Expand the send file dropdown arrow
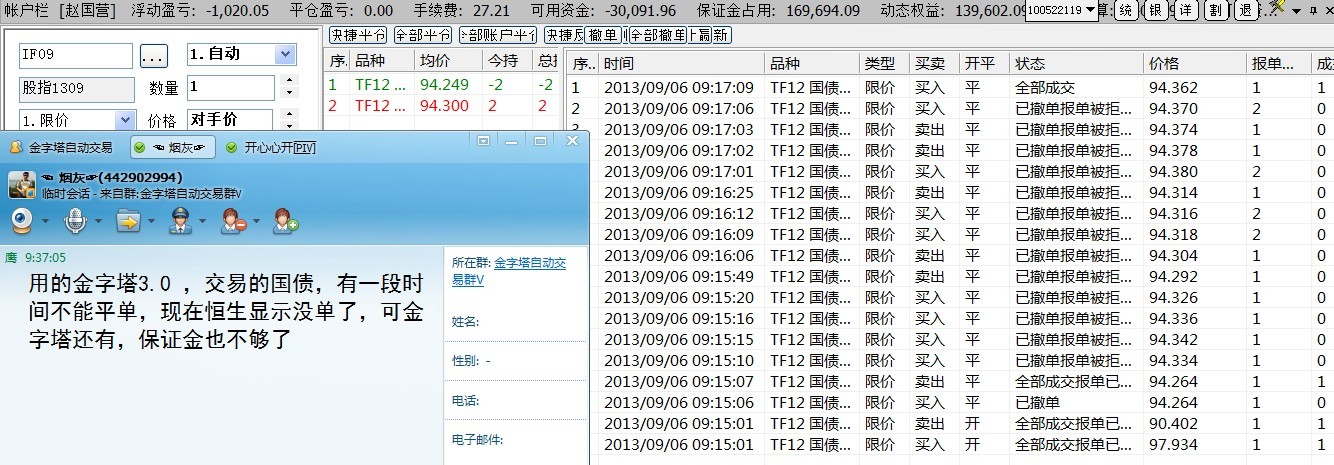The width and height of the screenshot is (1334, 465). [x=150, y=221]
